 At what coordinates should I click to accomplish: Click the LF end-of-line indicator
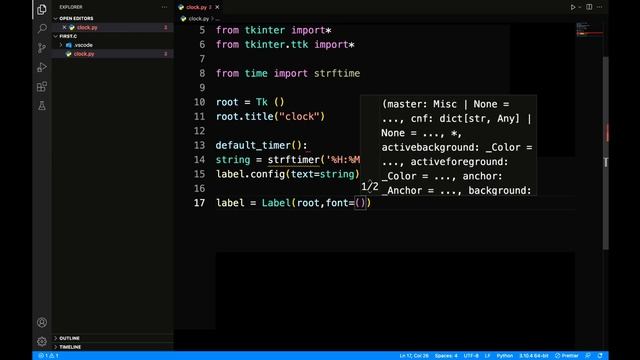[487, 356]
